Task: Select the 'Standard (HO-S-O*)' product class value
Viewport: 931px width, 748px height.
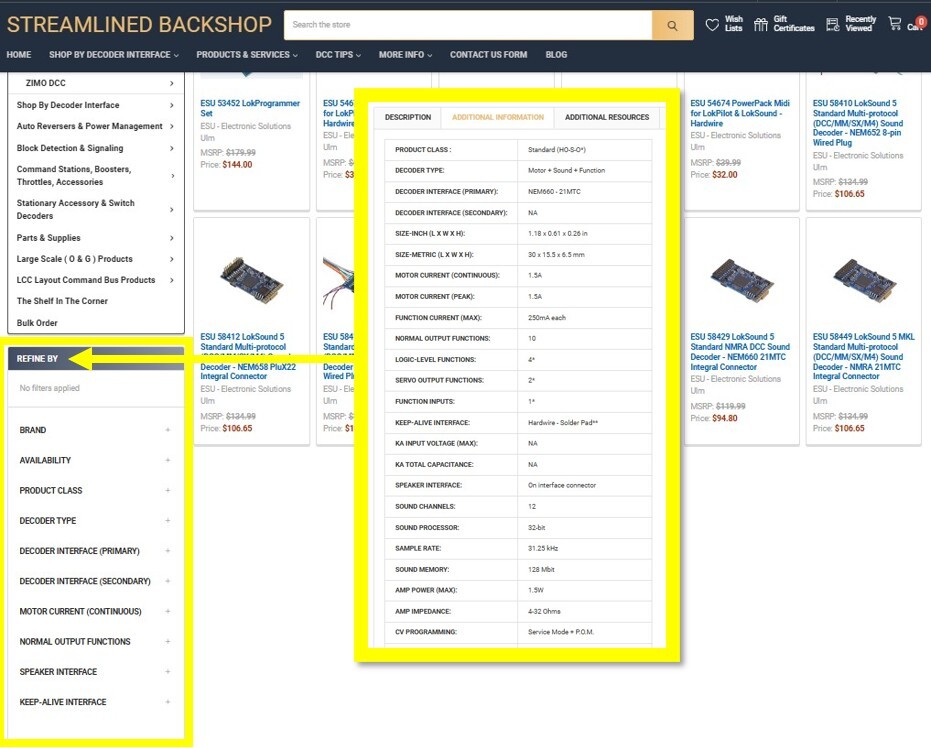Action: click(x=556, y=150)
